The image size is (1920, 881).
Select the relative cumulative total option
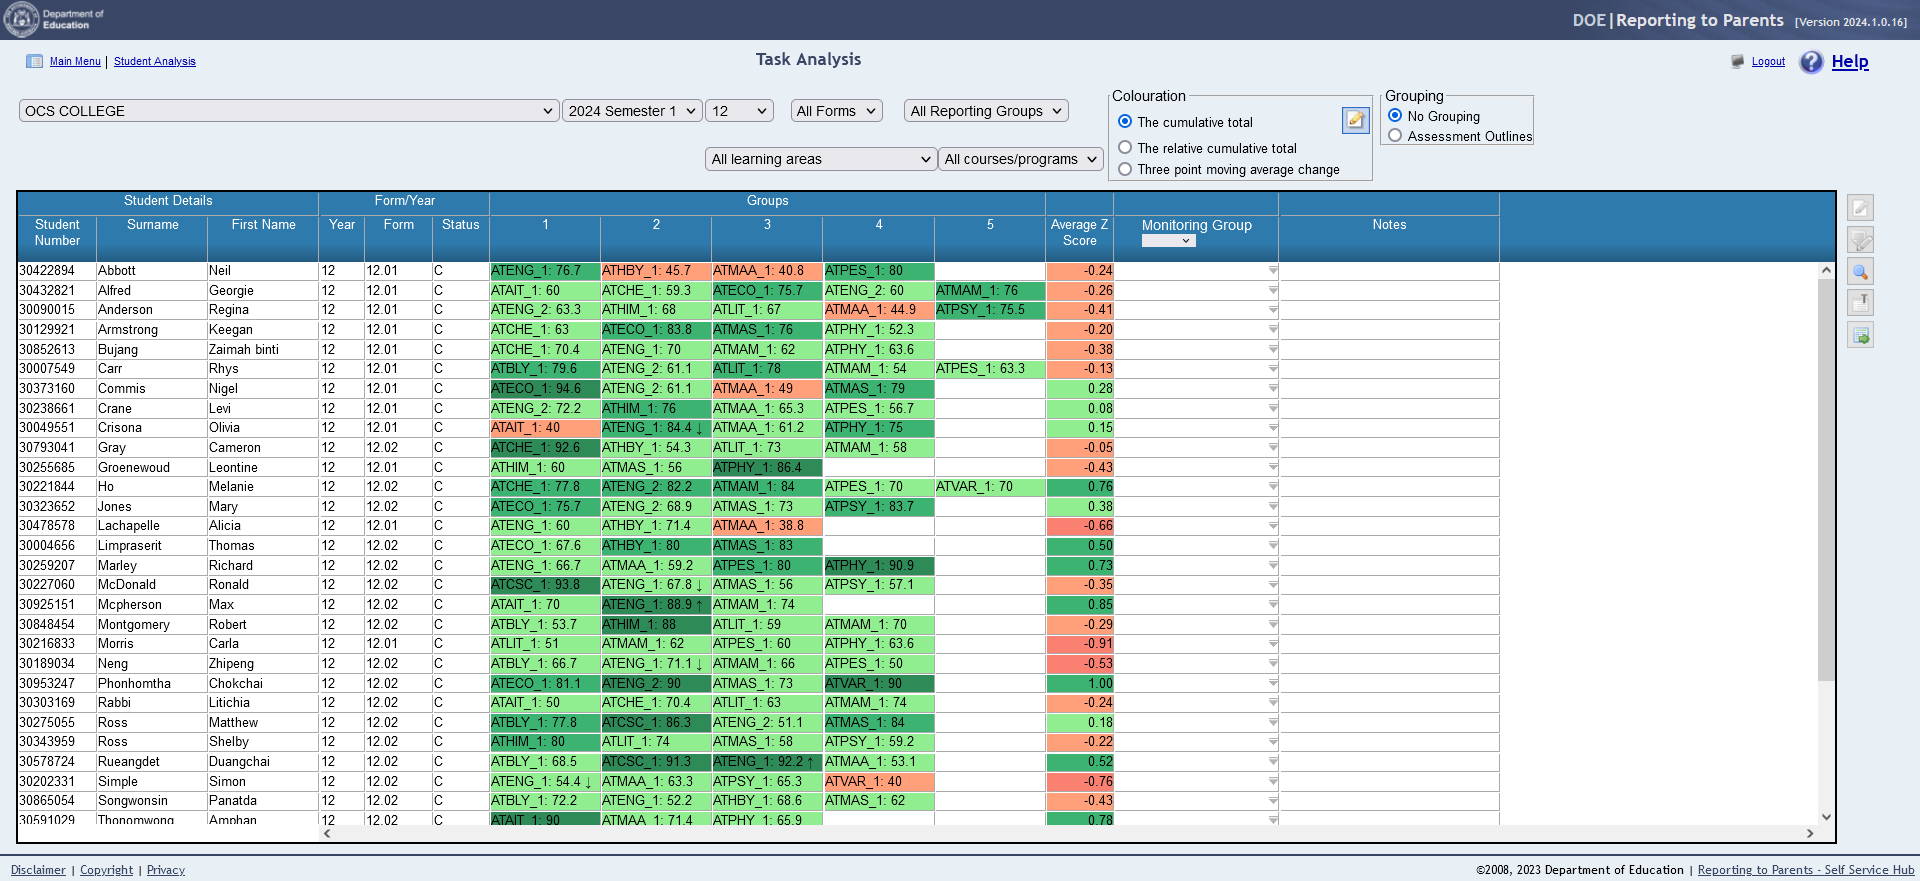pos(1125,148)
